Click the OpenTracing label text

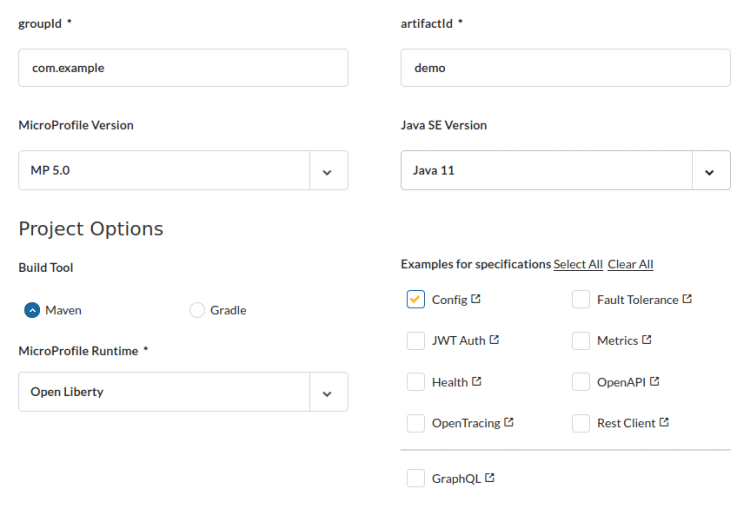466,423
